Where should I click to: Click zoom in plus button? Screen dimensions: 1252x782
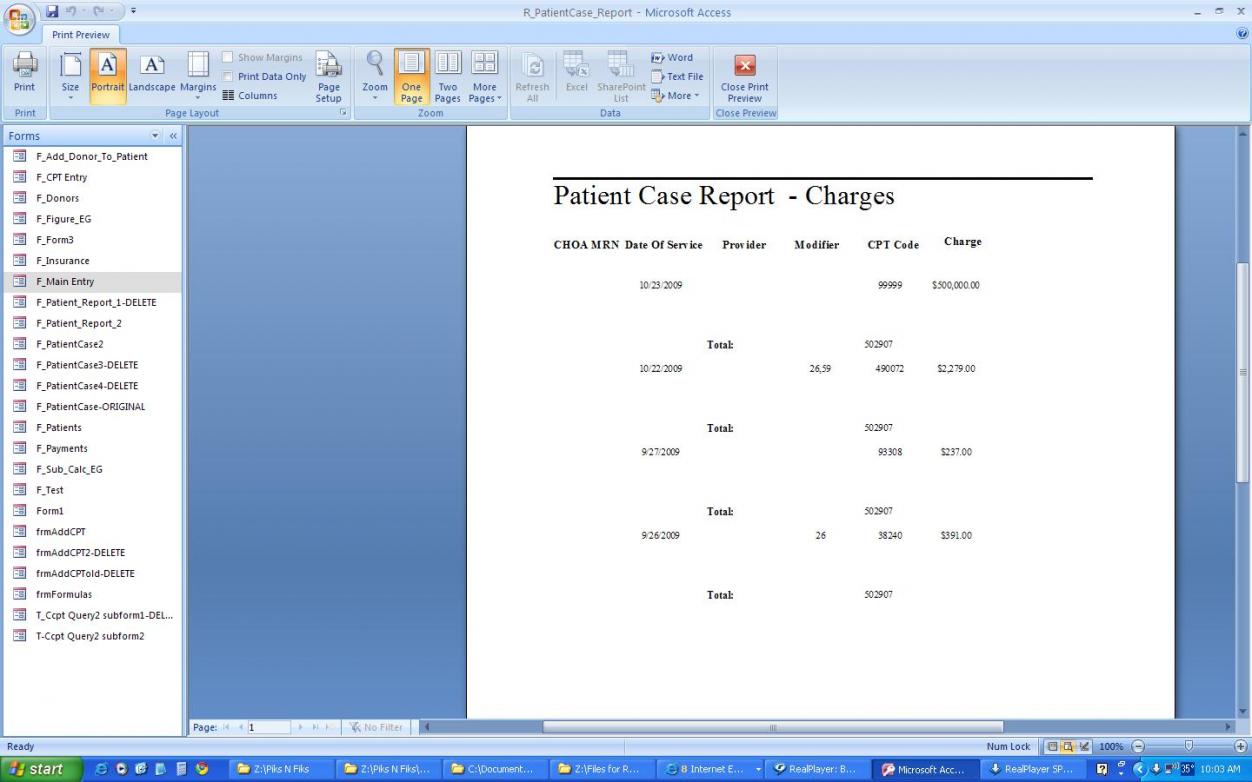coord(1241,746)
